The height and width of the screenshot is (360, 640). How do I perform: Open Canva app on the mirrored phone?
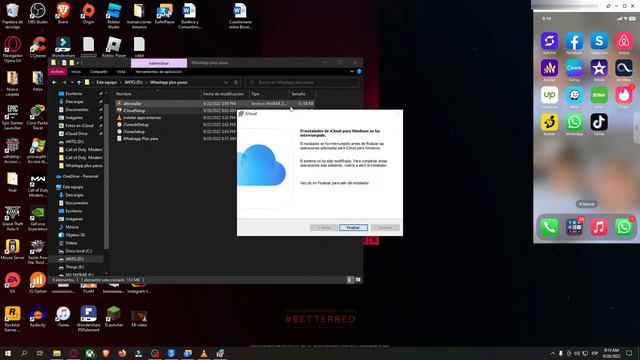coord(574,68)
